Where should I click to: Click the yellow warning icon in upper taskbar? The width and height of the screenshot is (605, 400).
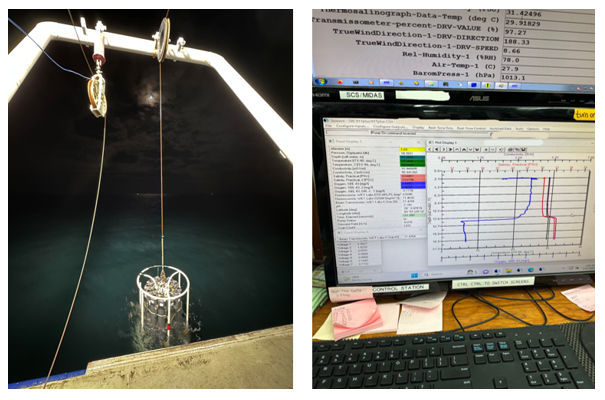click(487, 84)
